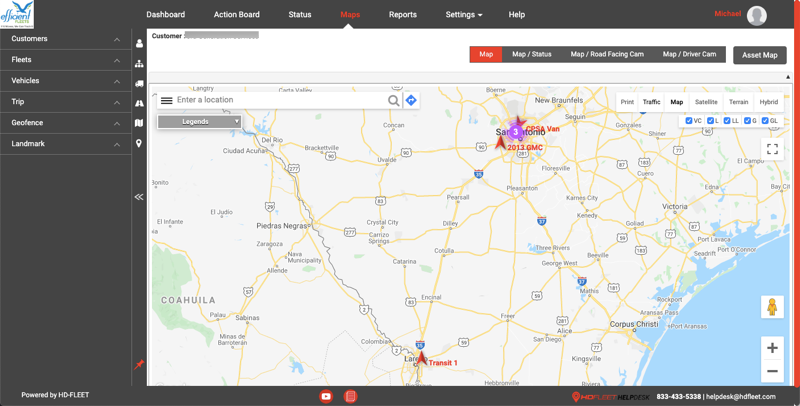Click the blue directions arrow icon
The width and height of the screenshot is (800, 406).
pos(411,100)
